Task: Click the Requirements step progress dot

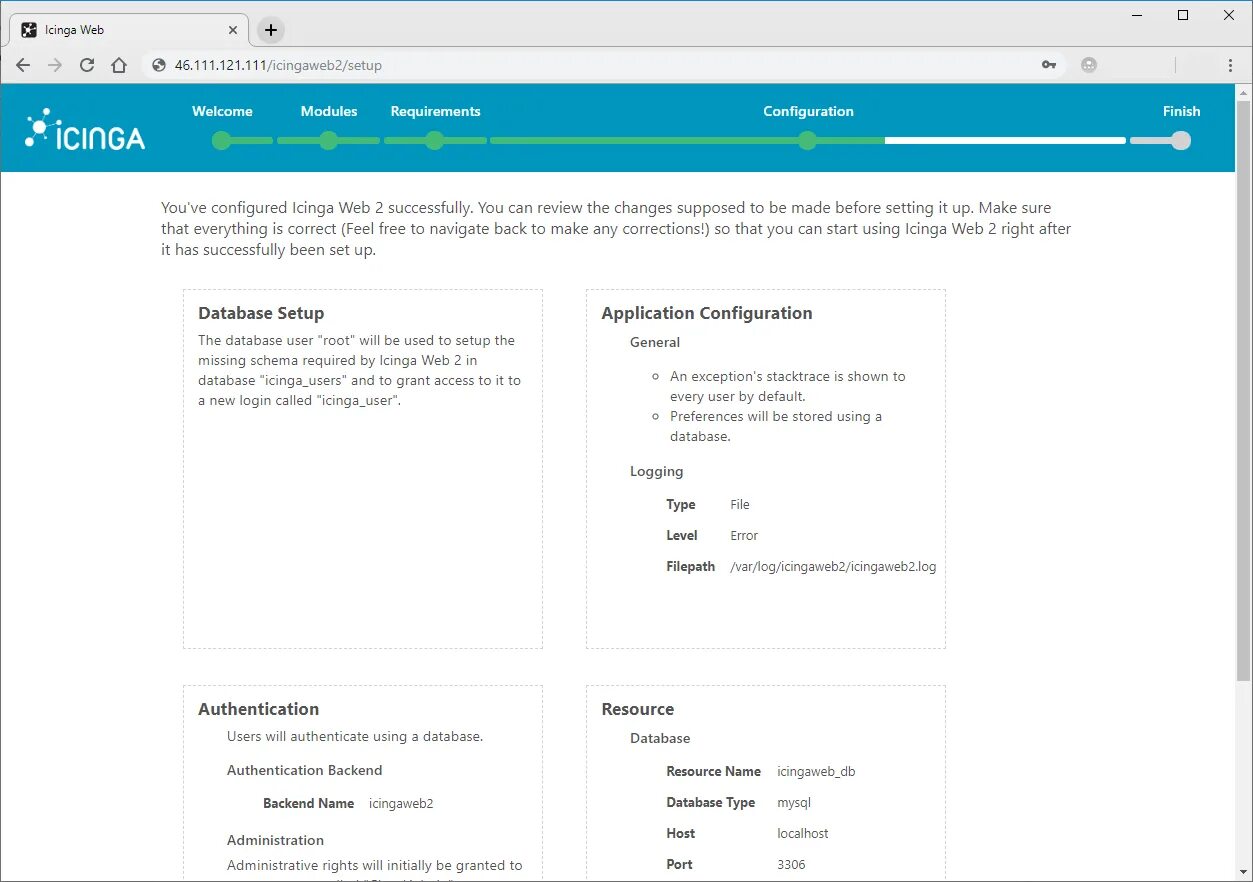Action: click(435, 141)
